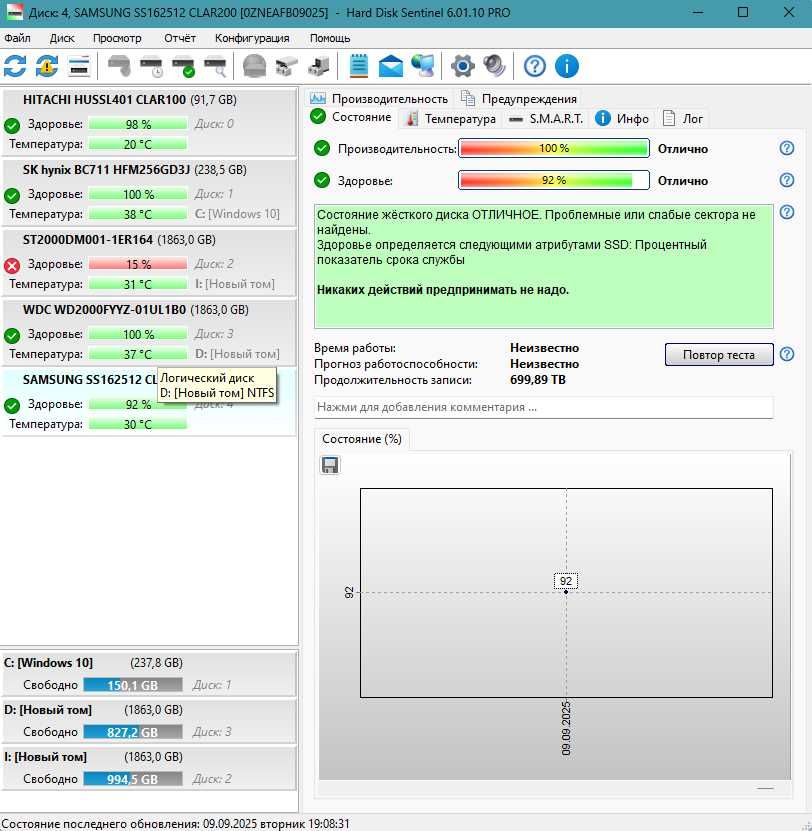The image size is (812, 831).
Task: Click the question mark Help toolbar icon
Action: (535, 66)
